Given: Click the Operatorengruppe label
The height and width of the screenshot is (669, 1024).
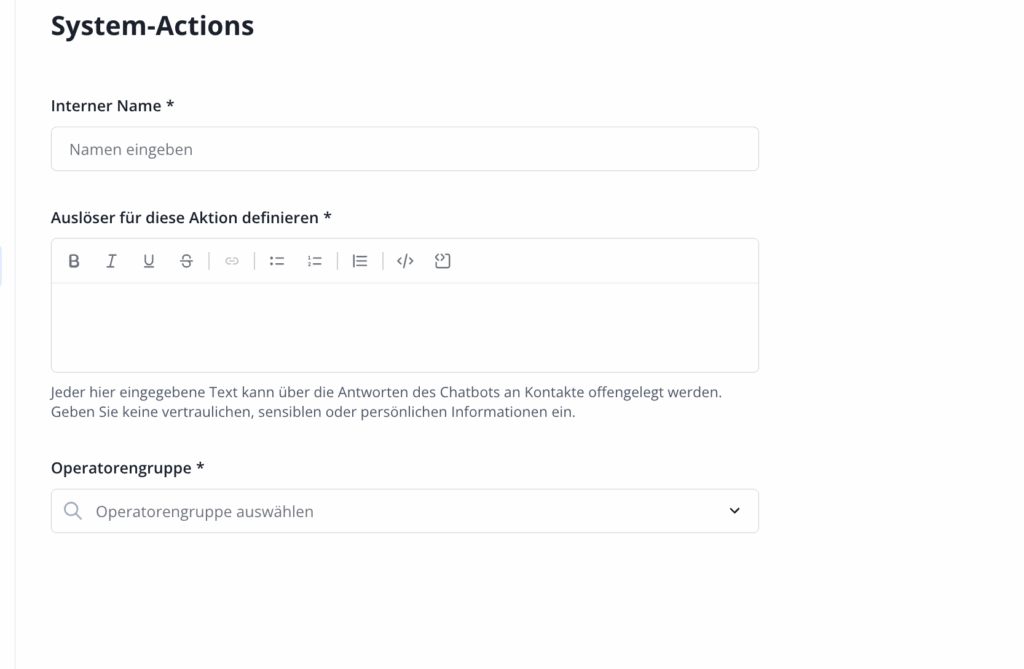Looking at the screenshot, I should (x=127, y=467).
